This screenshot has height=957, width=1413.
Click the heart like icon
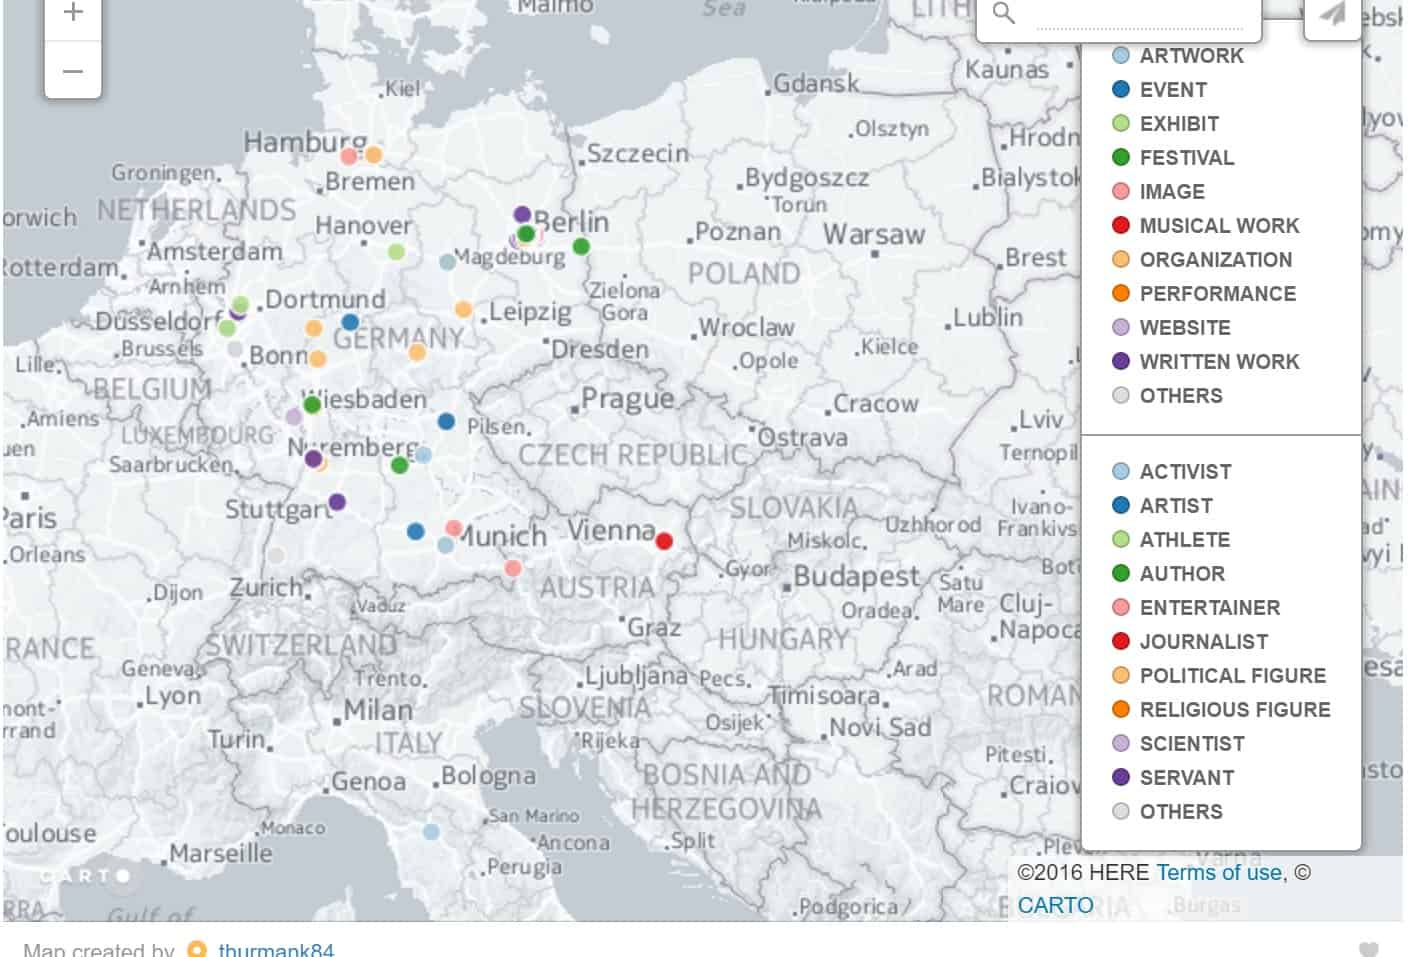pyautogui.click(x=1368, y=948)
